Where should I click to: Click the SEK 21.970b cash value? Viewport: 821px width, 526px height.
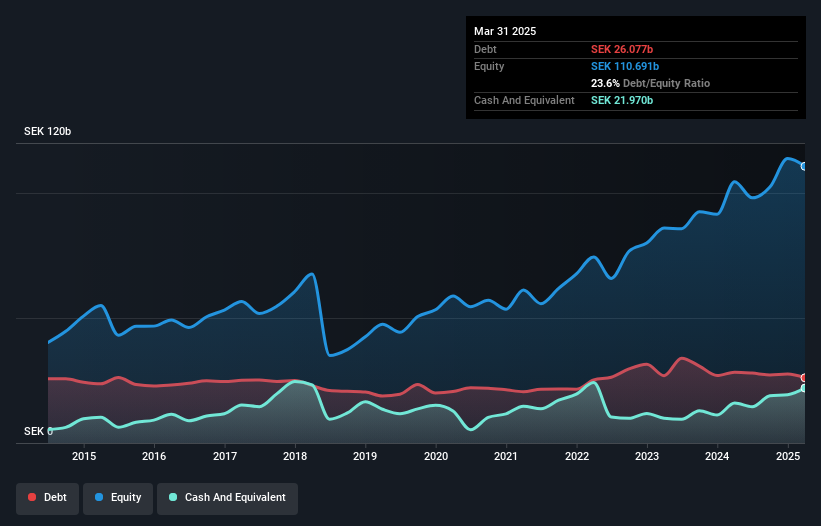coord(622,100)
